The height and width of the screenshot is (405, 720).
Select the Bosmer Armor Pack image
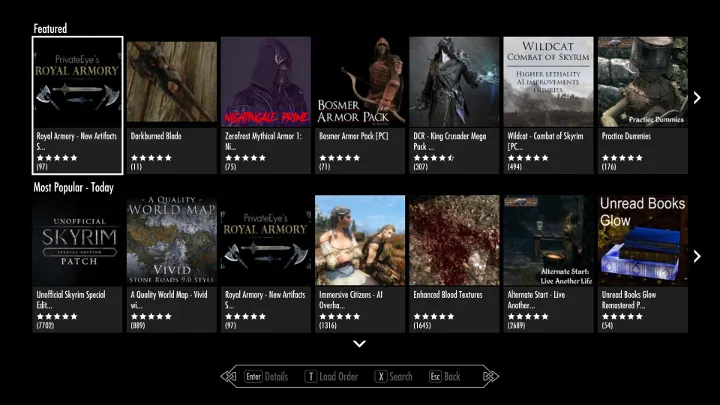[x=360, y=82]
